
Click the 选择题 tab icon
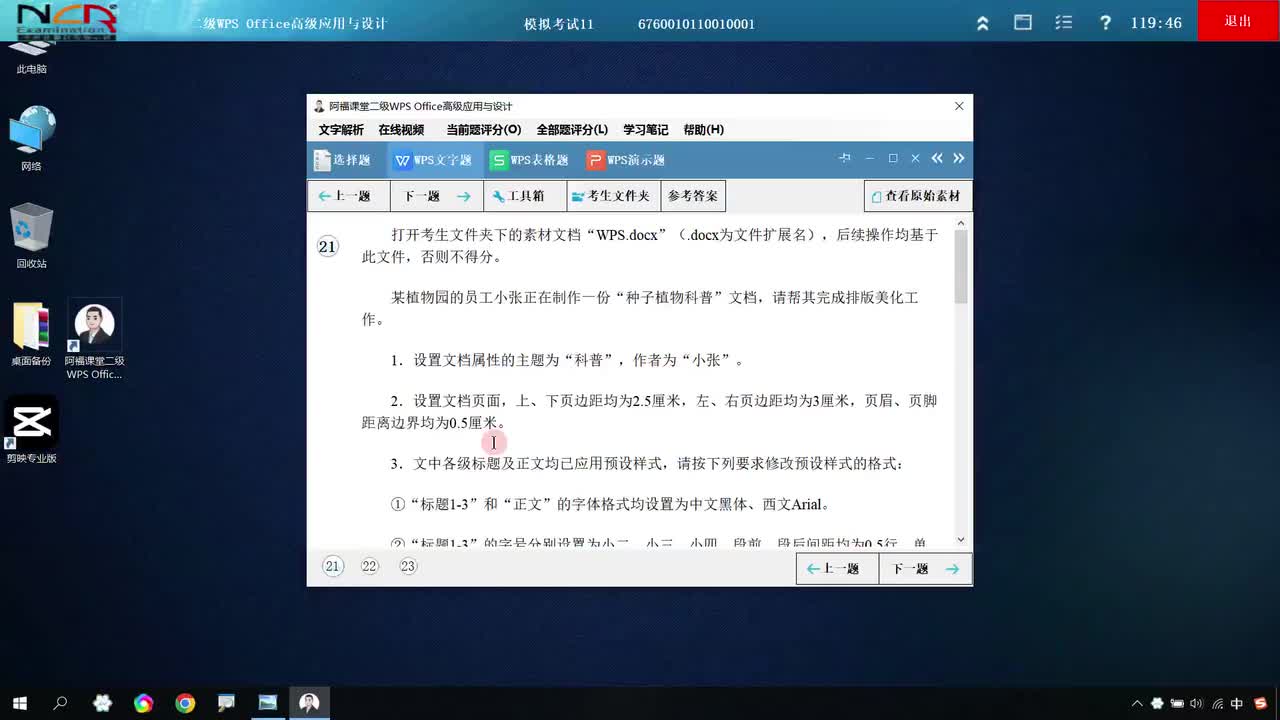(322, 160)
